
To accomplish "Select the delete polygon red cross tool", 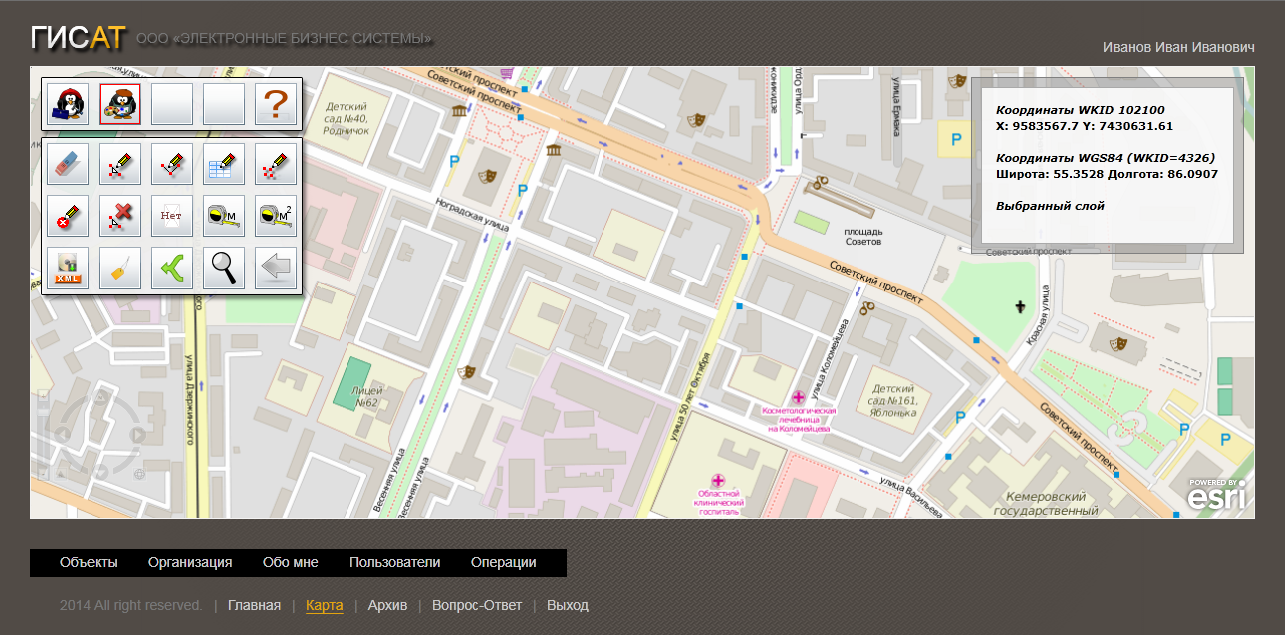I will pyautogui.click(x=120, y=216).
